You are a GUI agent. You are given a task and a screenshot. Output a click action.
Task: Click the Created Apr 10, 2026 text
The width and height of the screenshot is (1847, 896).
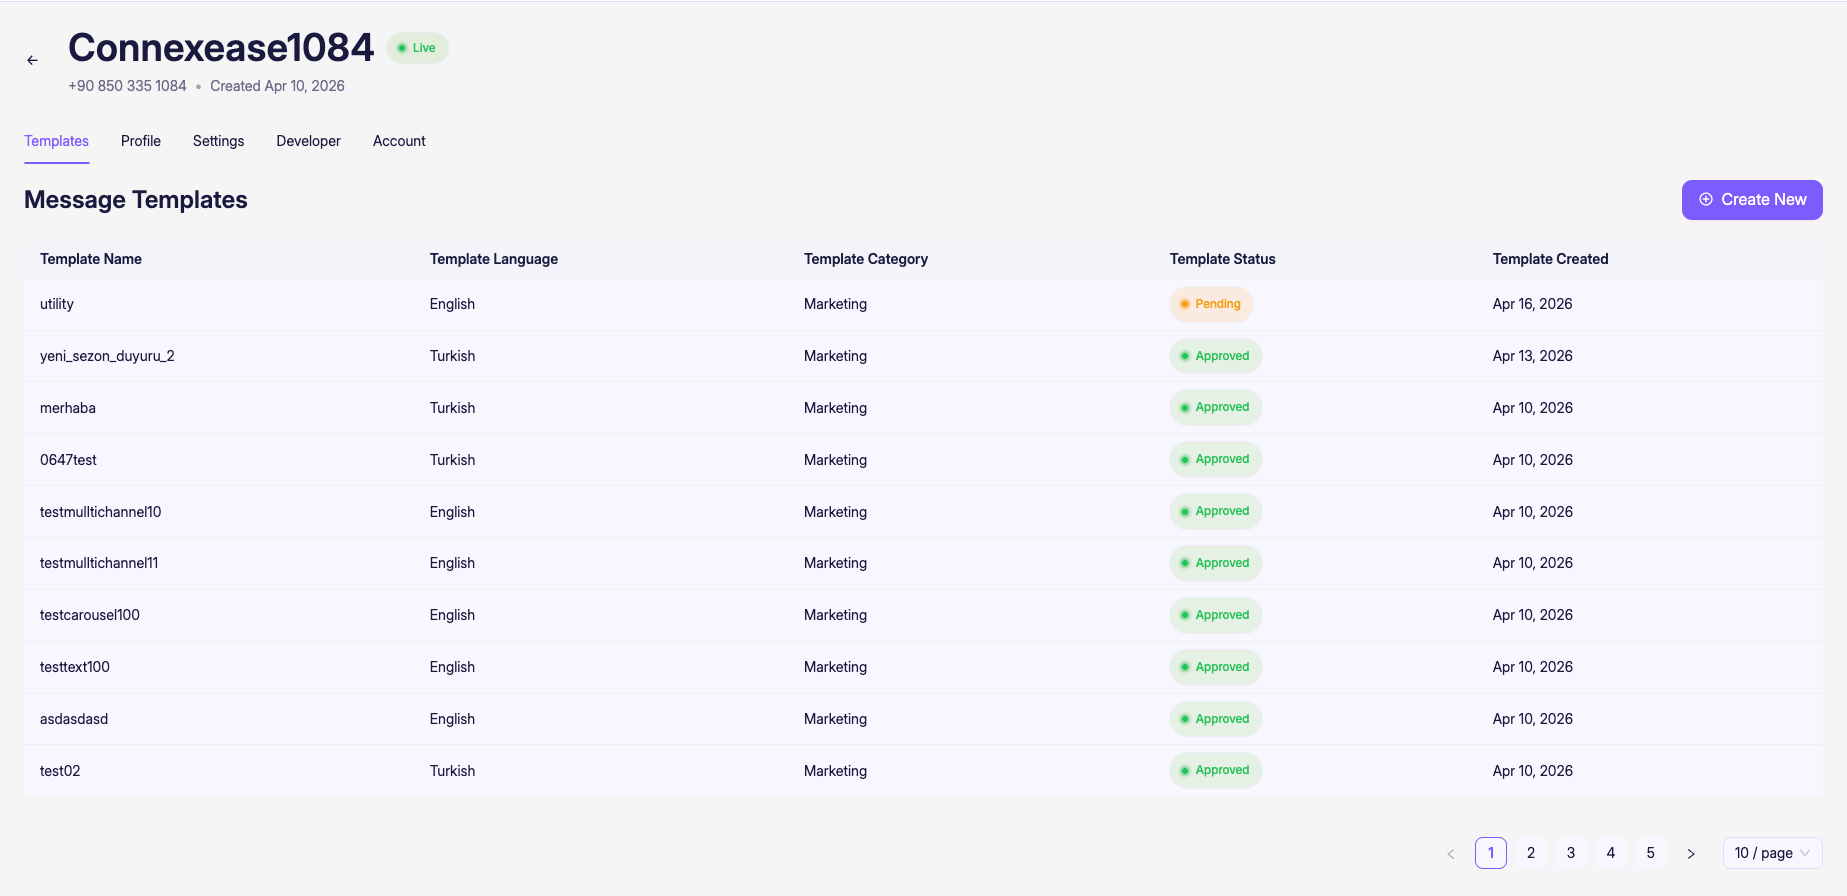(277, 86)
